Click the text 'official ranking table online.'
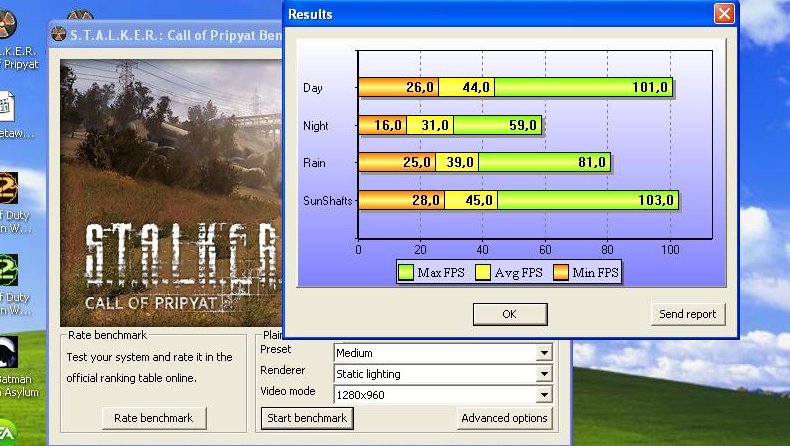This screenshot has height=446, width=790. point(131,378)
